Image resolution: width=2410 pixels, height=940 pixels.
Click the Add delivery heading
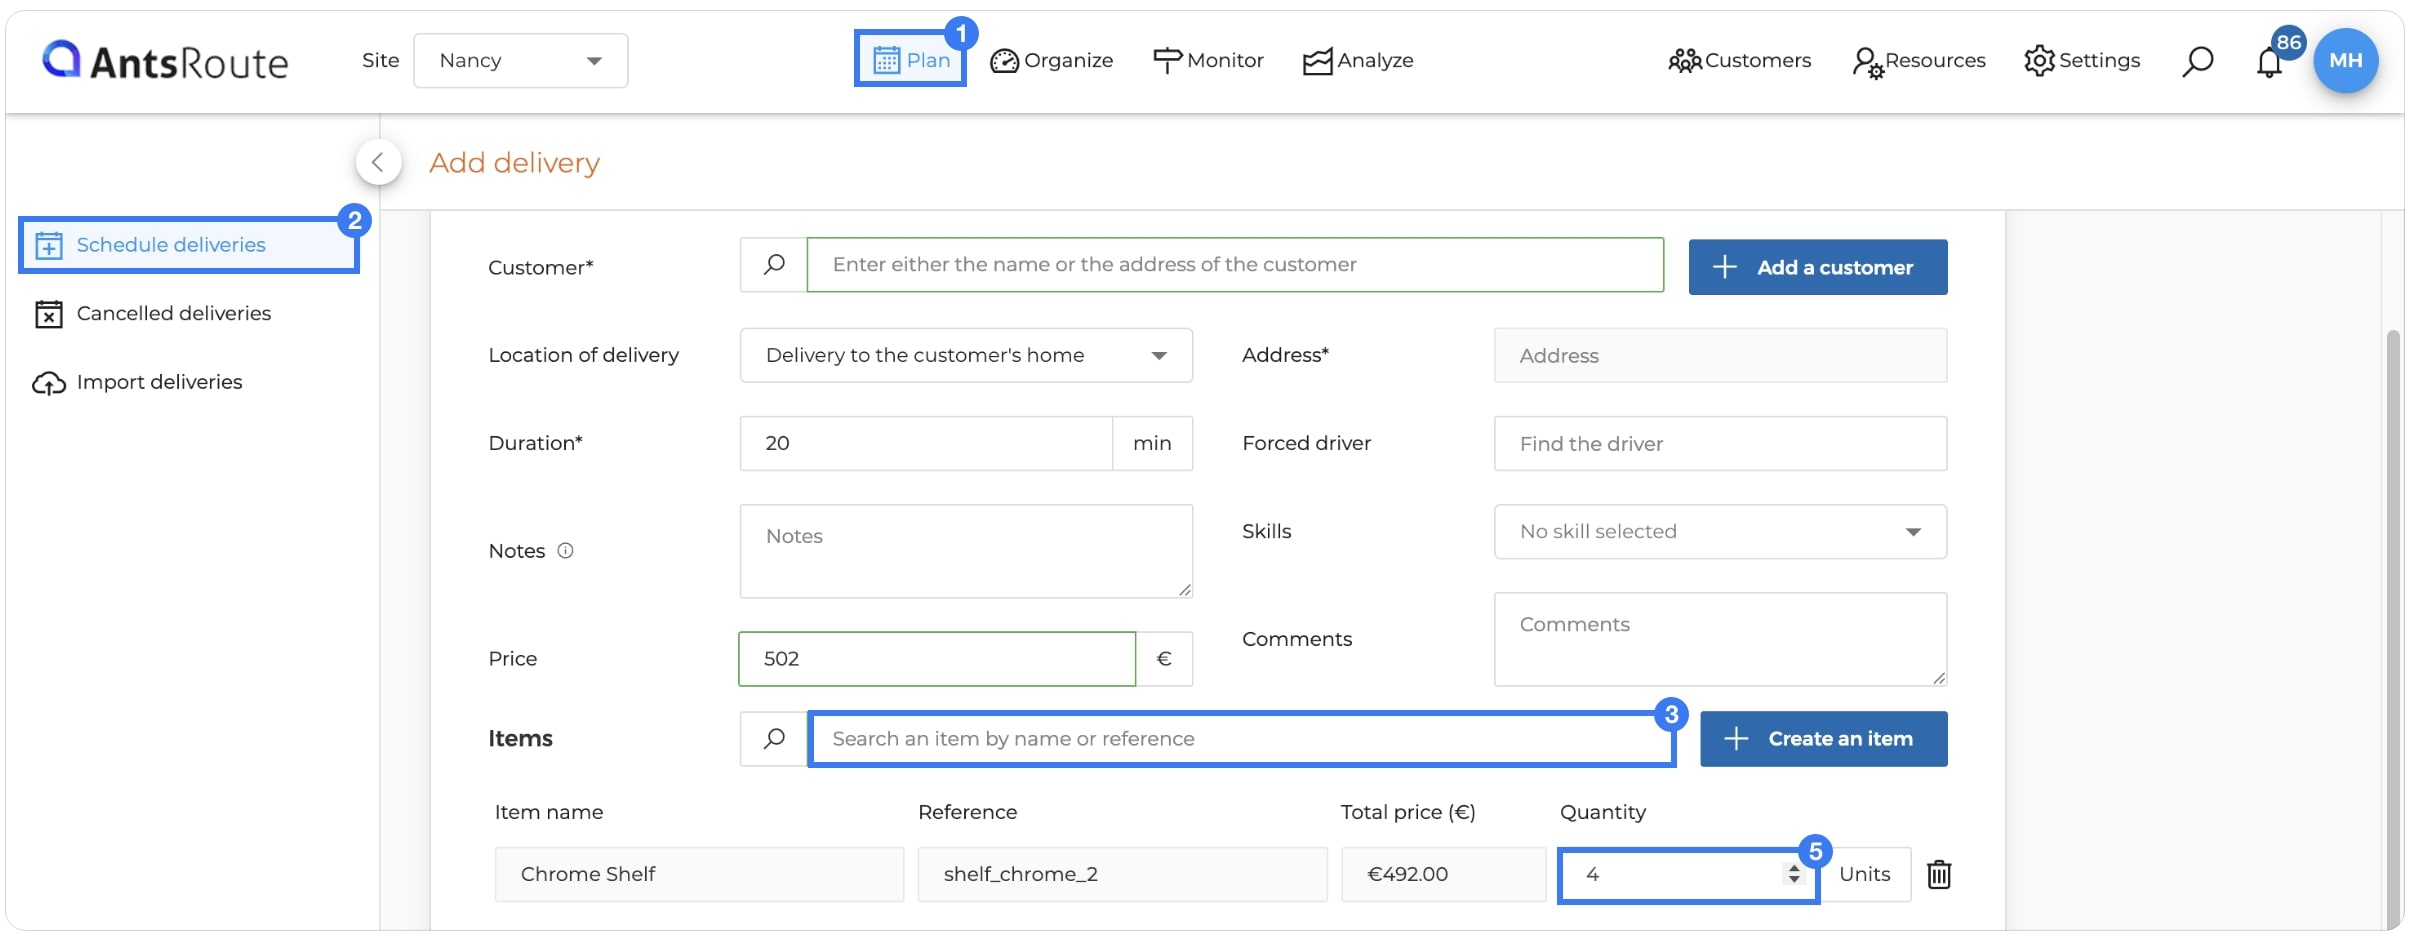[515, 163]
